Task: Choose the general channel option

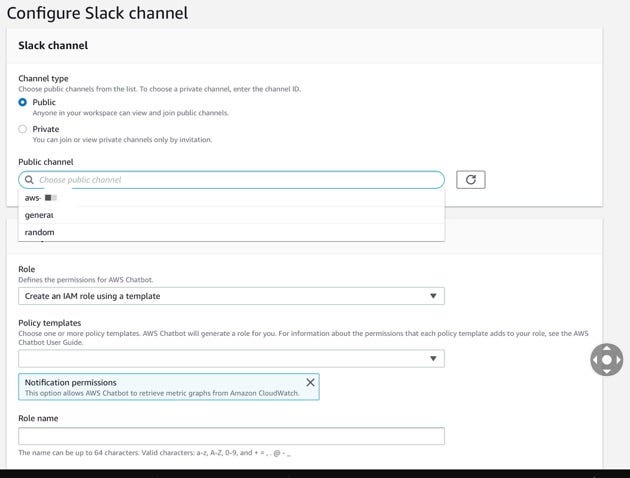Action: [x=231, y=215]
